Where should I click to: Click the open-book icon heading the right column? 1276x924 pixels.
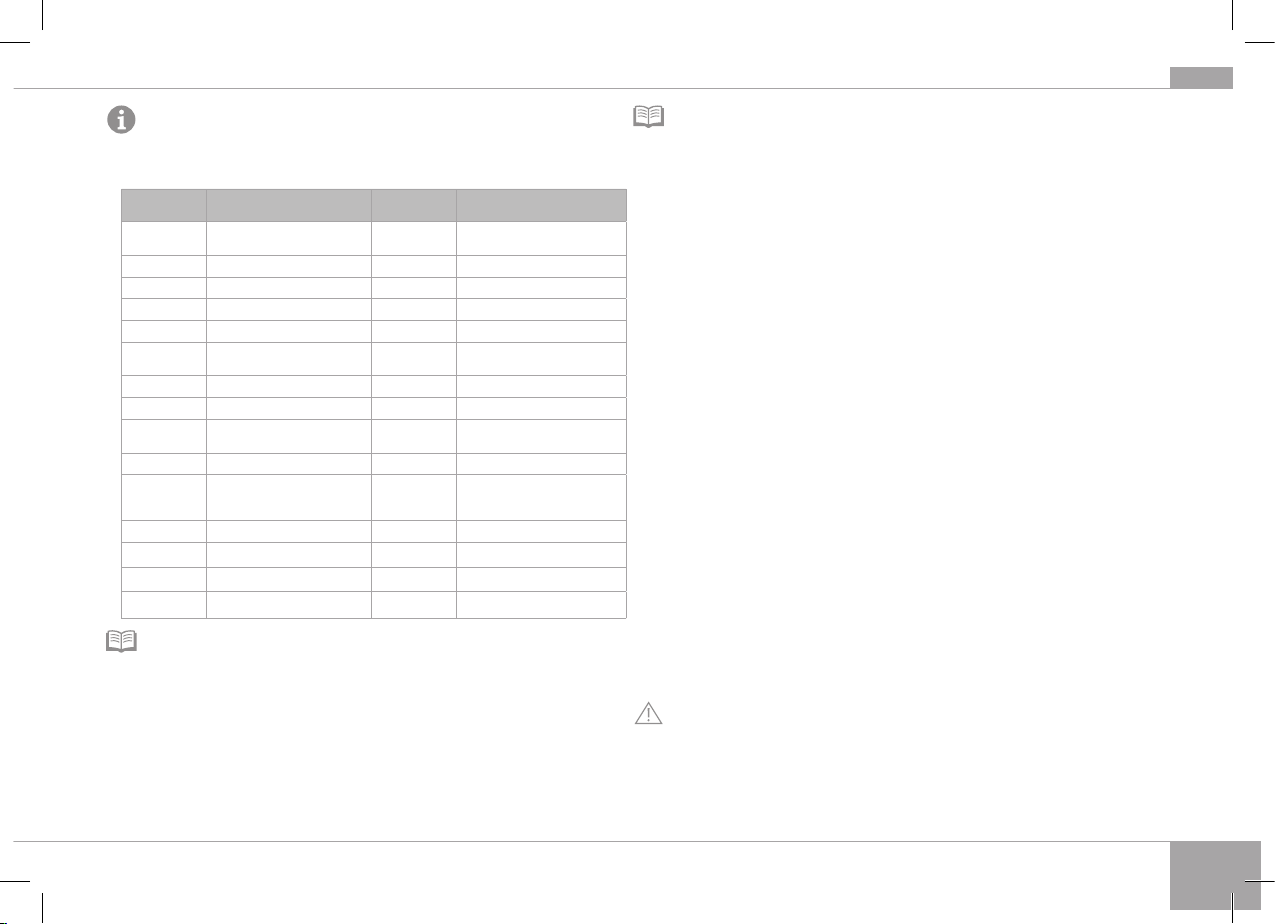pyautogui.click(x=648, y=118)
